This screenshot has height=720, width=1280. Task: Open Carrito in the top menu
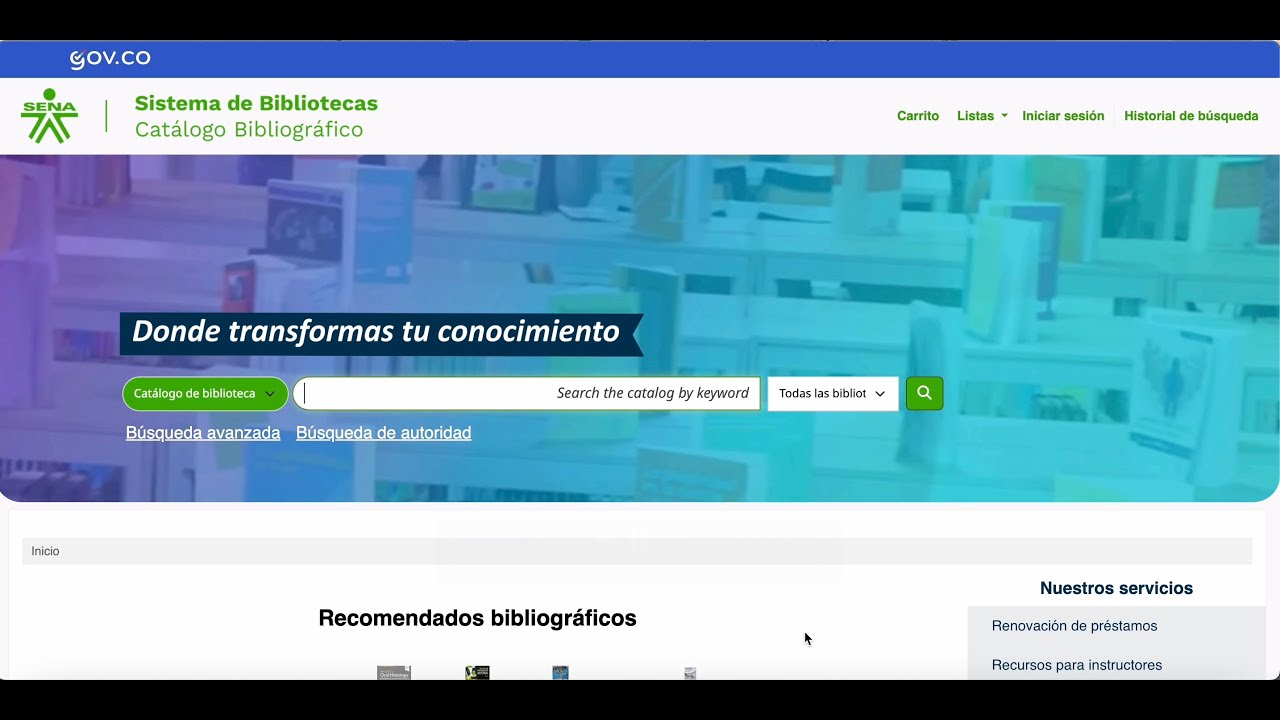click(x=918, y=116)
